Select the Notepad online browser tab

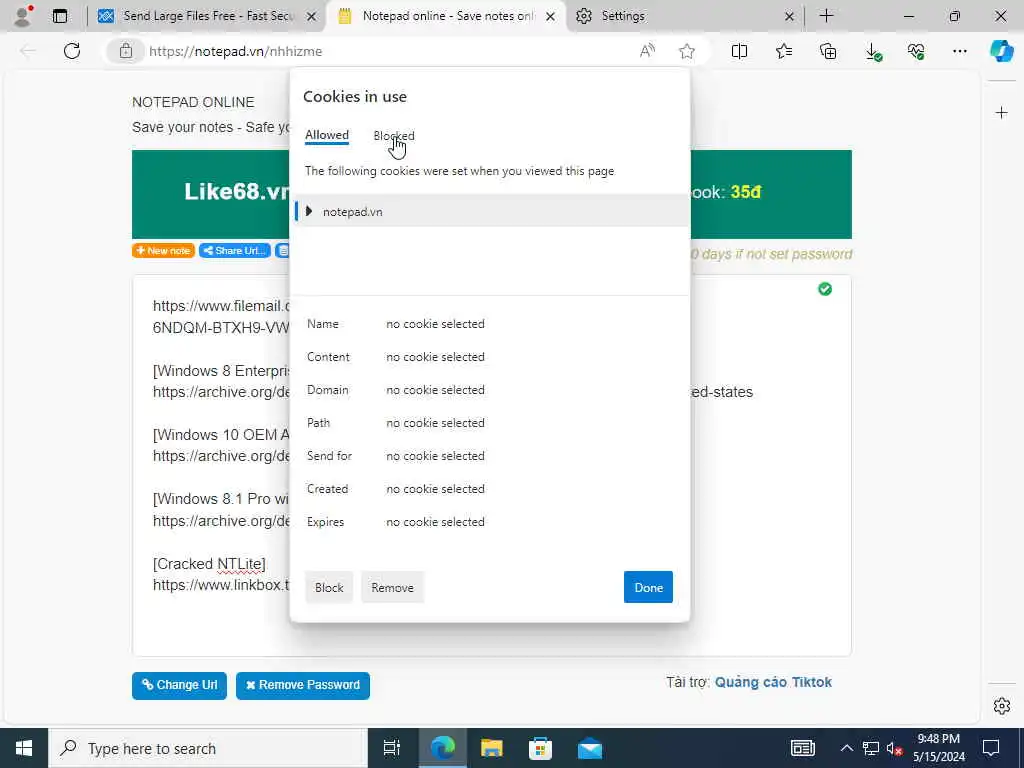448,16
